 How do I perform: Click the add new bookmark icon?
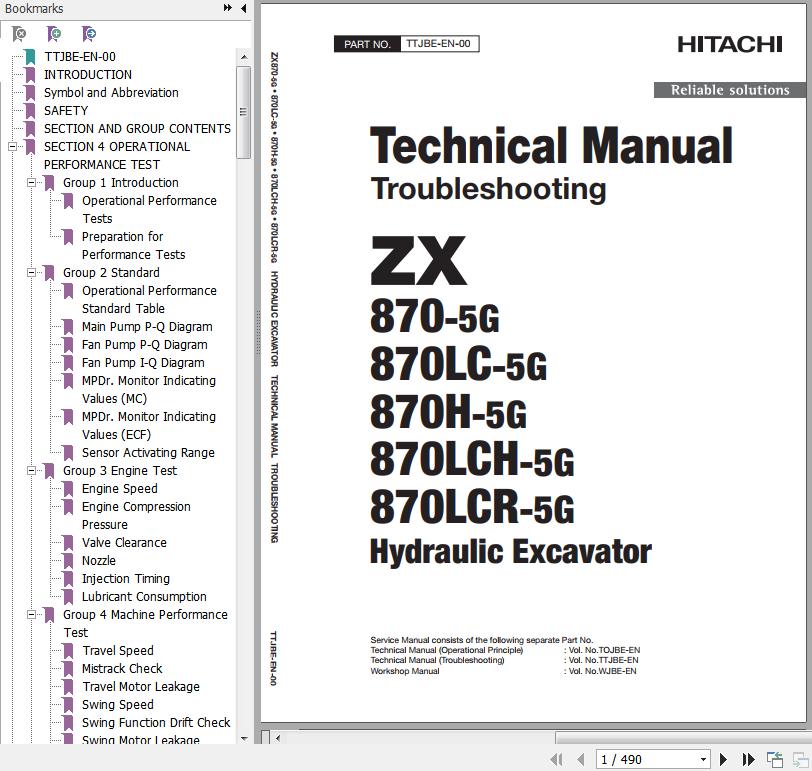click(54, 34)
